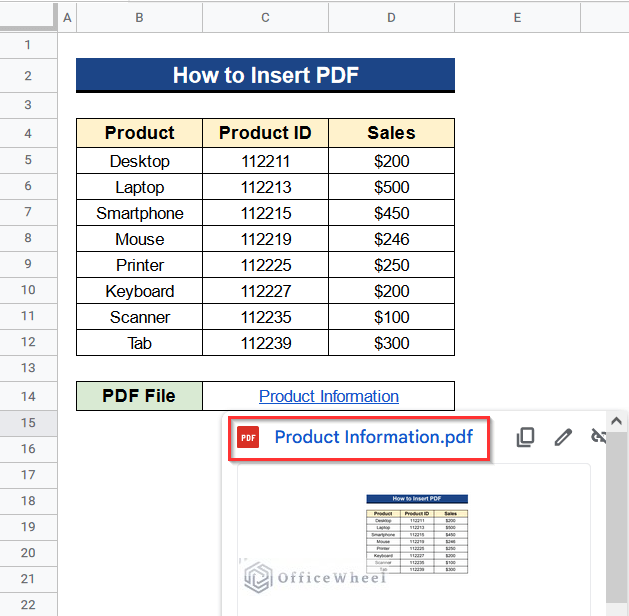Select the '$500' sales cell
The height and width of the screenshot is (616, 629).
coord(392,187)
